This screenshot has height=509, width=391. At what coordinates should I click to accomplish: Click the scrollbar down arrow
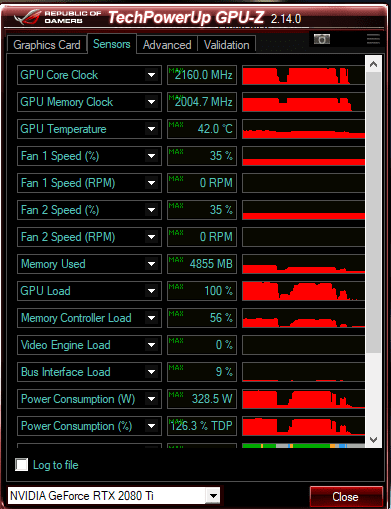coord(373,439)
